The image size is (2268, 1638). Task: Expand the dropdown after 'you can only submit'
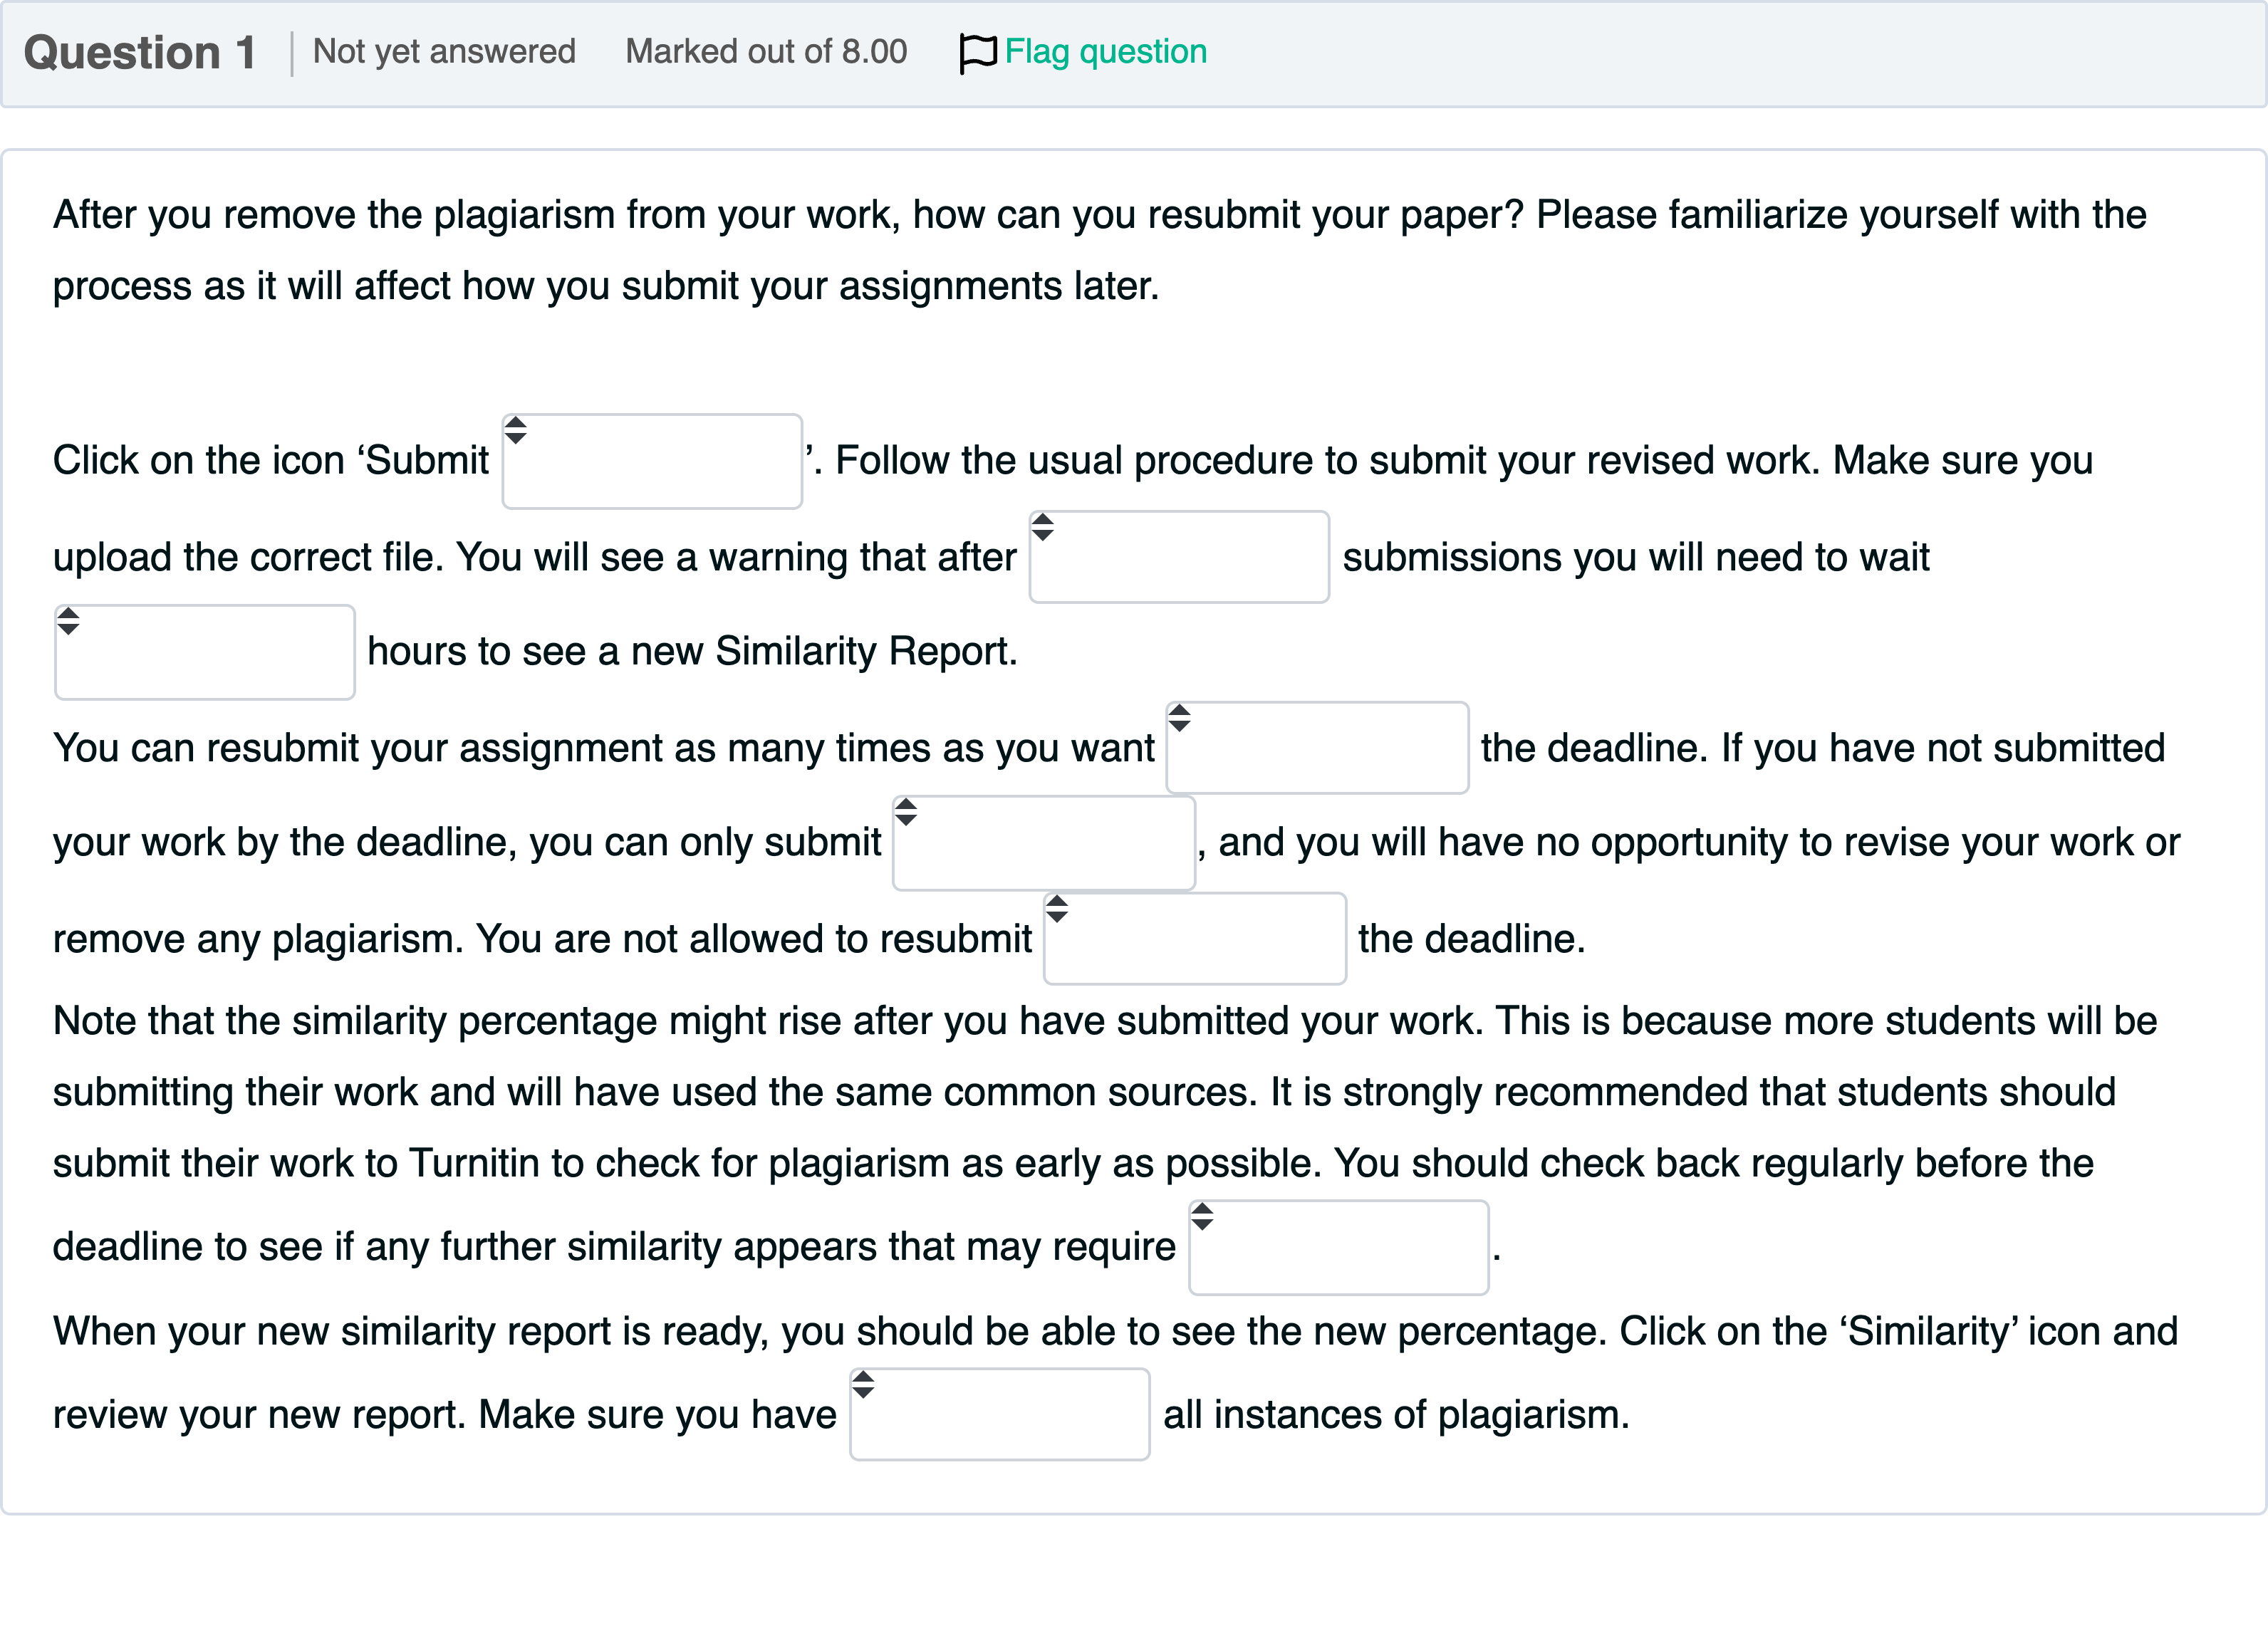(x=1043, y=844)
